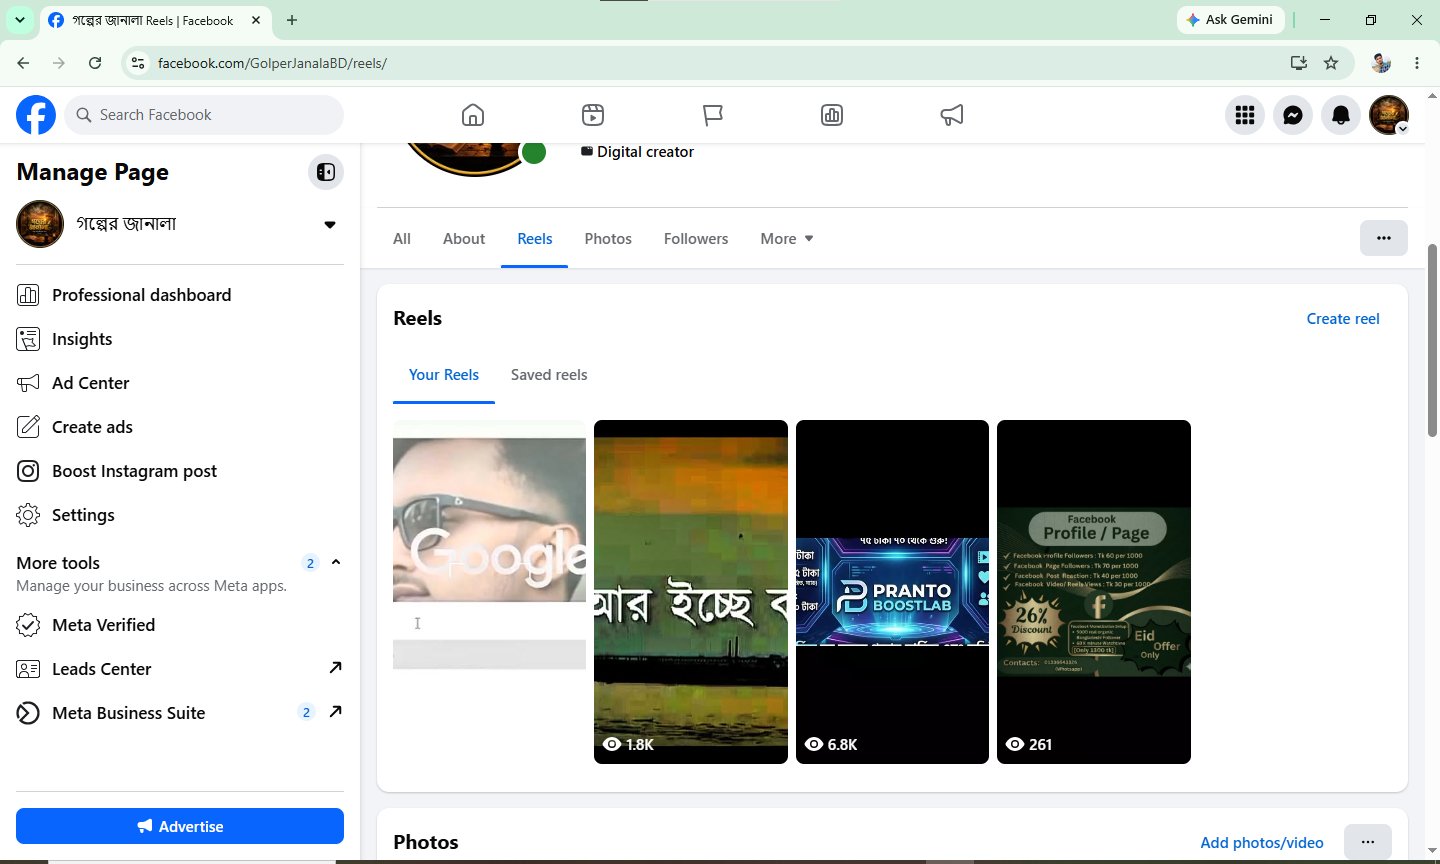Image resolution: width=1440 pixels, height=864 pixels.
Task: Expand page switcher dropdown next to গল্পের জানালা
Action: click(330, 224)
